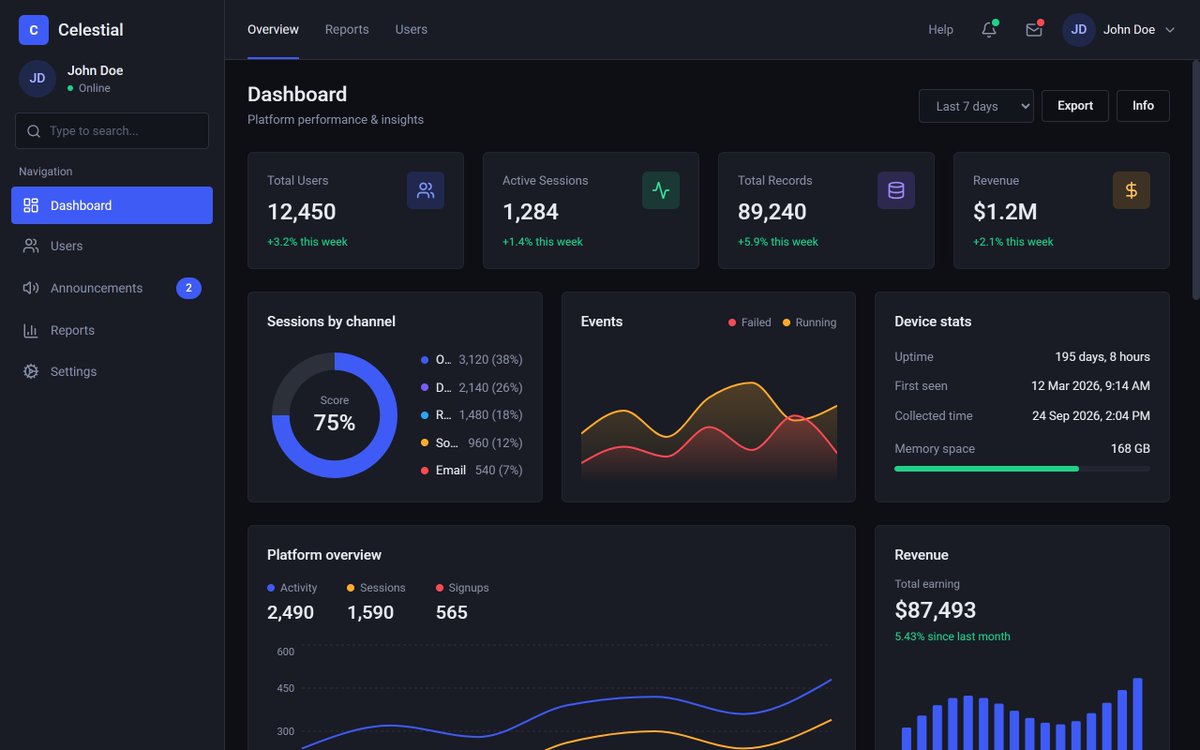Click the 89,240 Total Records value
Image resolution: width=1200 pixels, height=750 pixels.
[772, 212]
